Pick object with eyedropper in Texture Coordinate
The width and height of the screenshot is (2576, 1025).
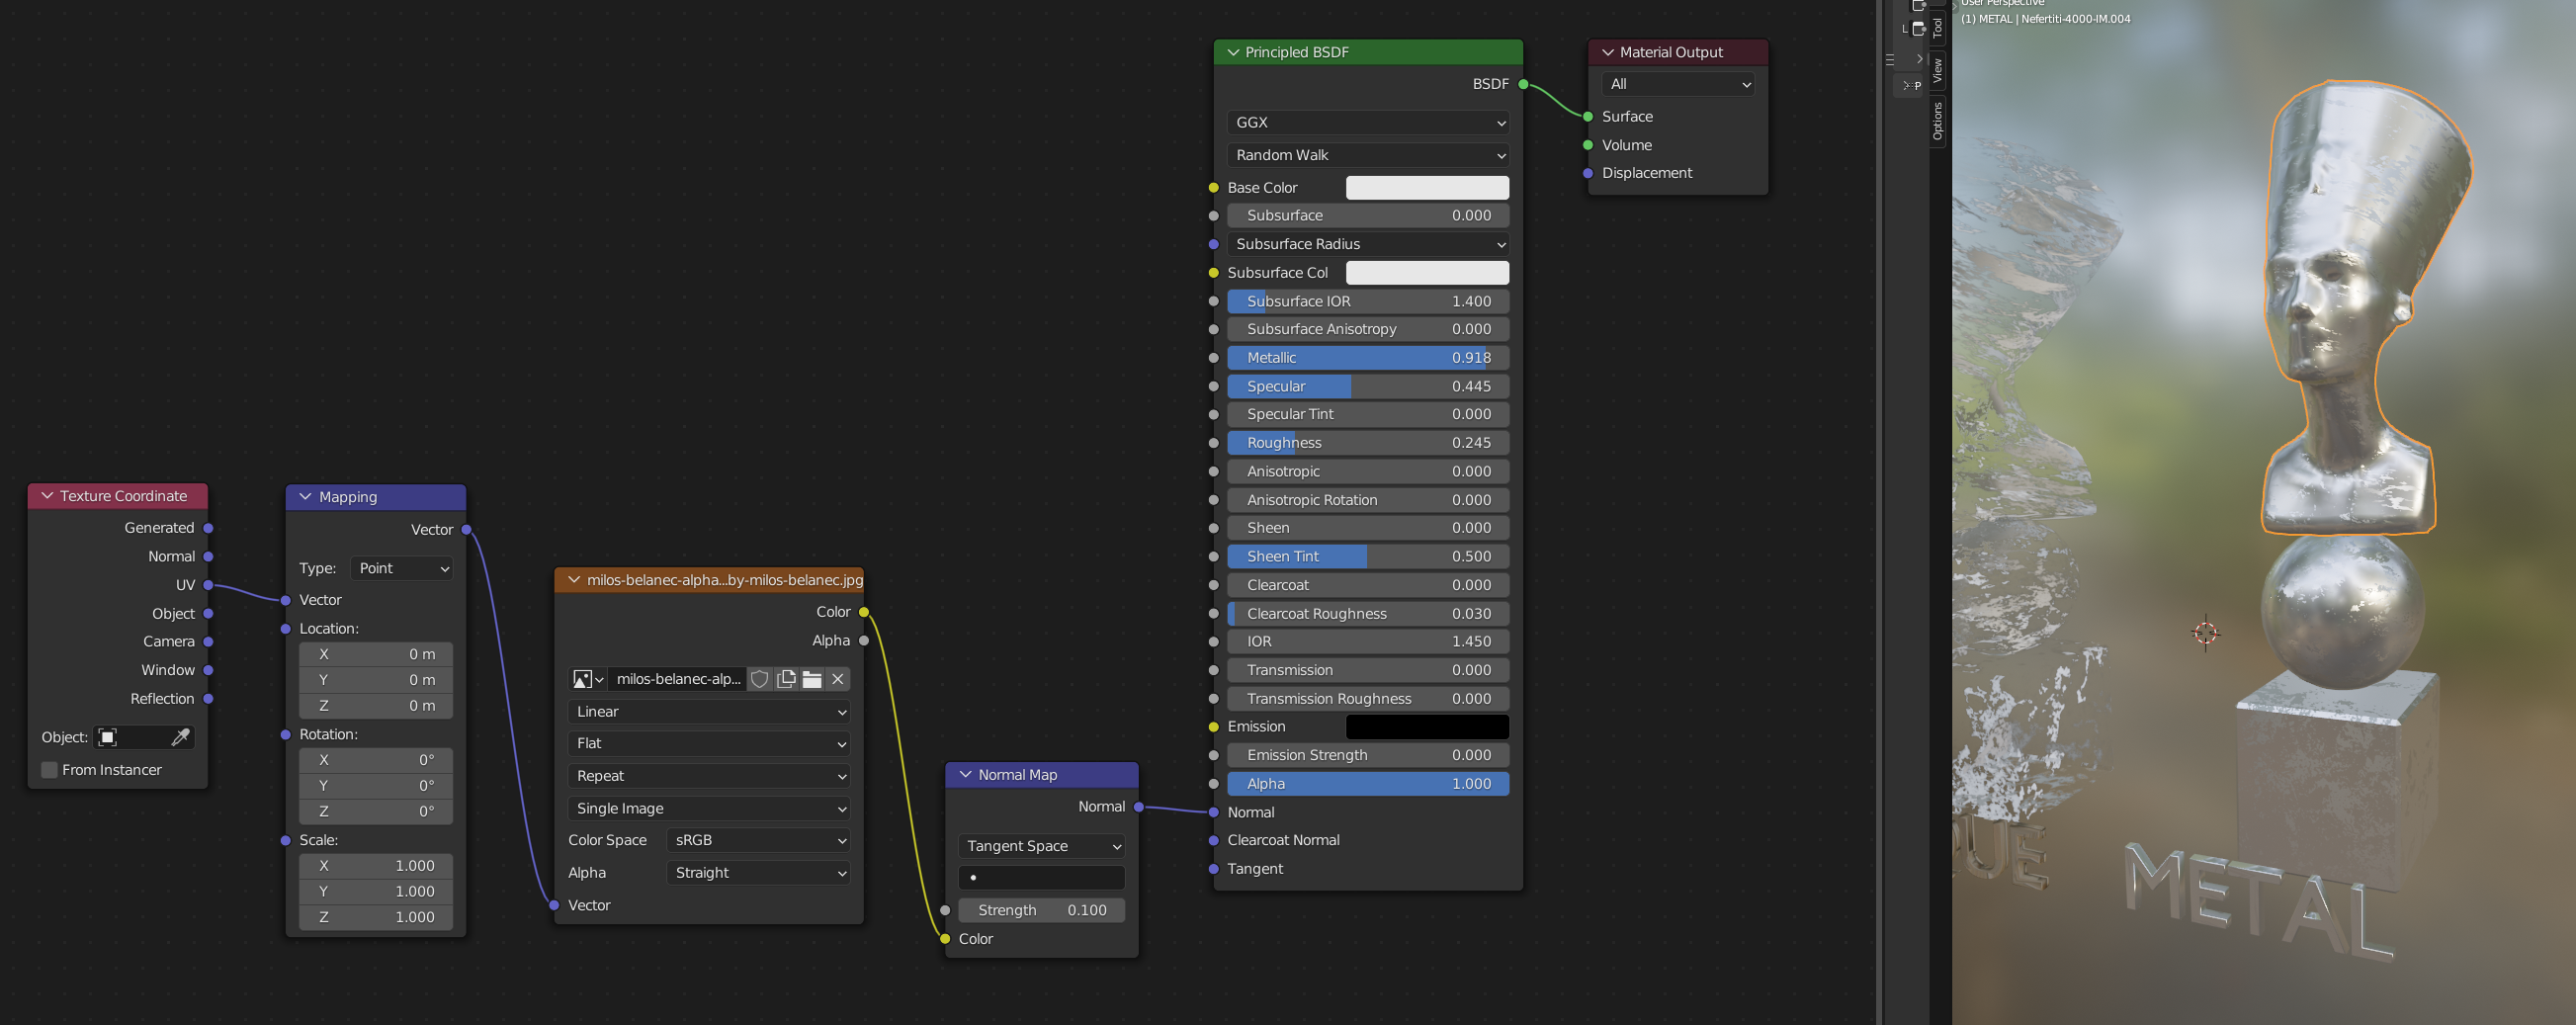[180, 737]
